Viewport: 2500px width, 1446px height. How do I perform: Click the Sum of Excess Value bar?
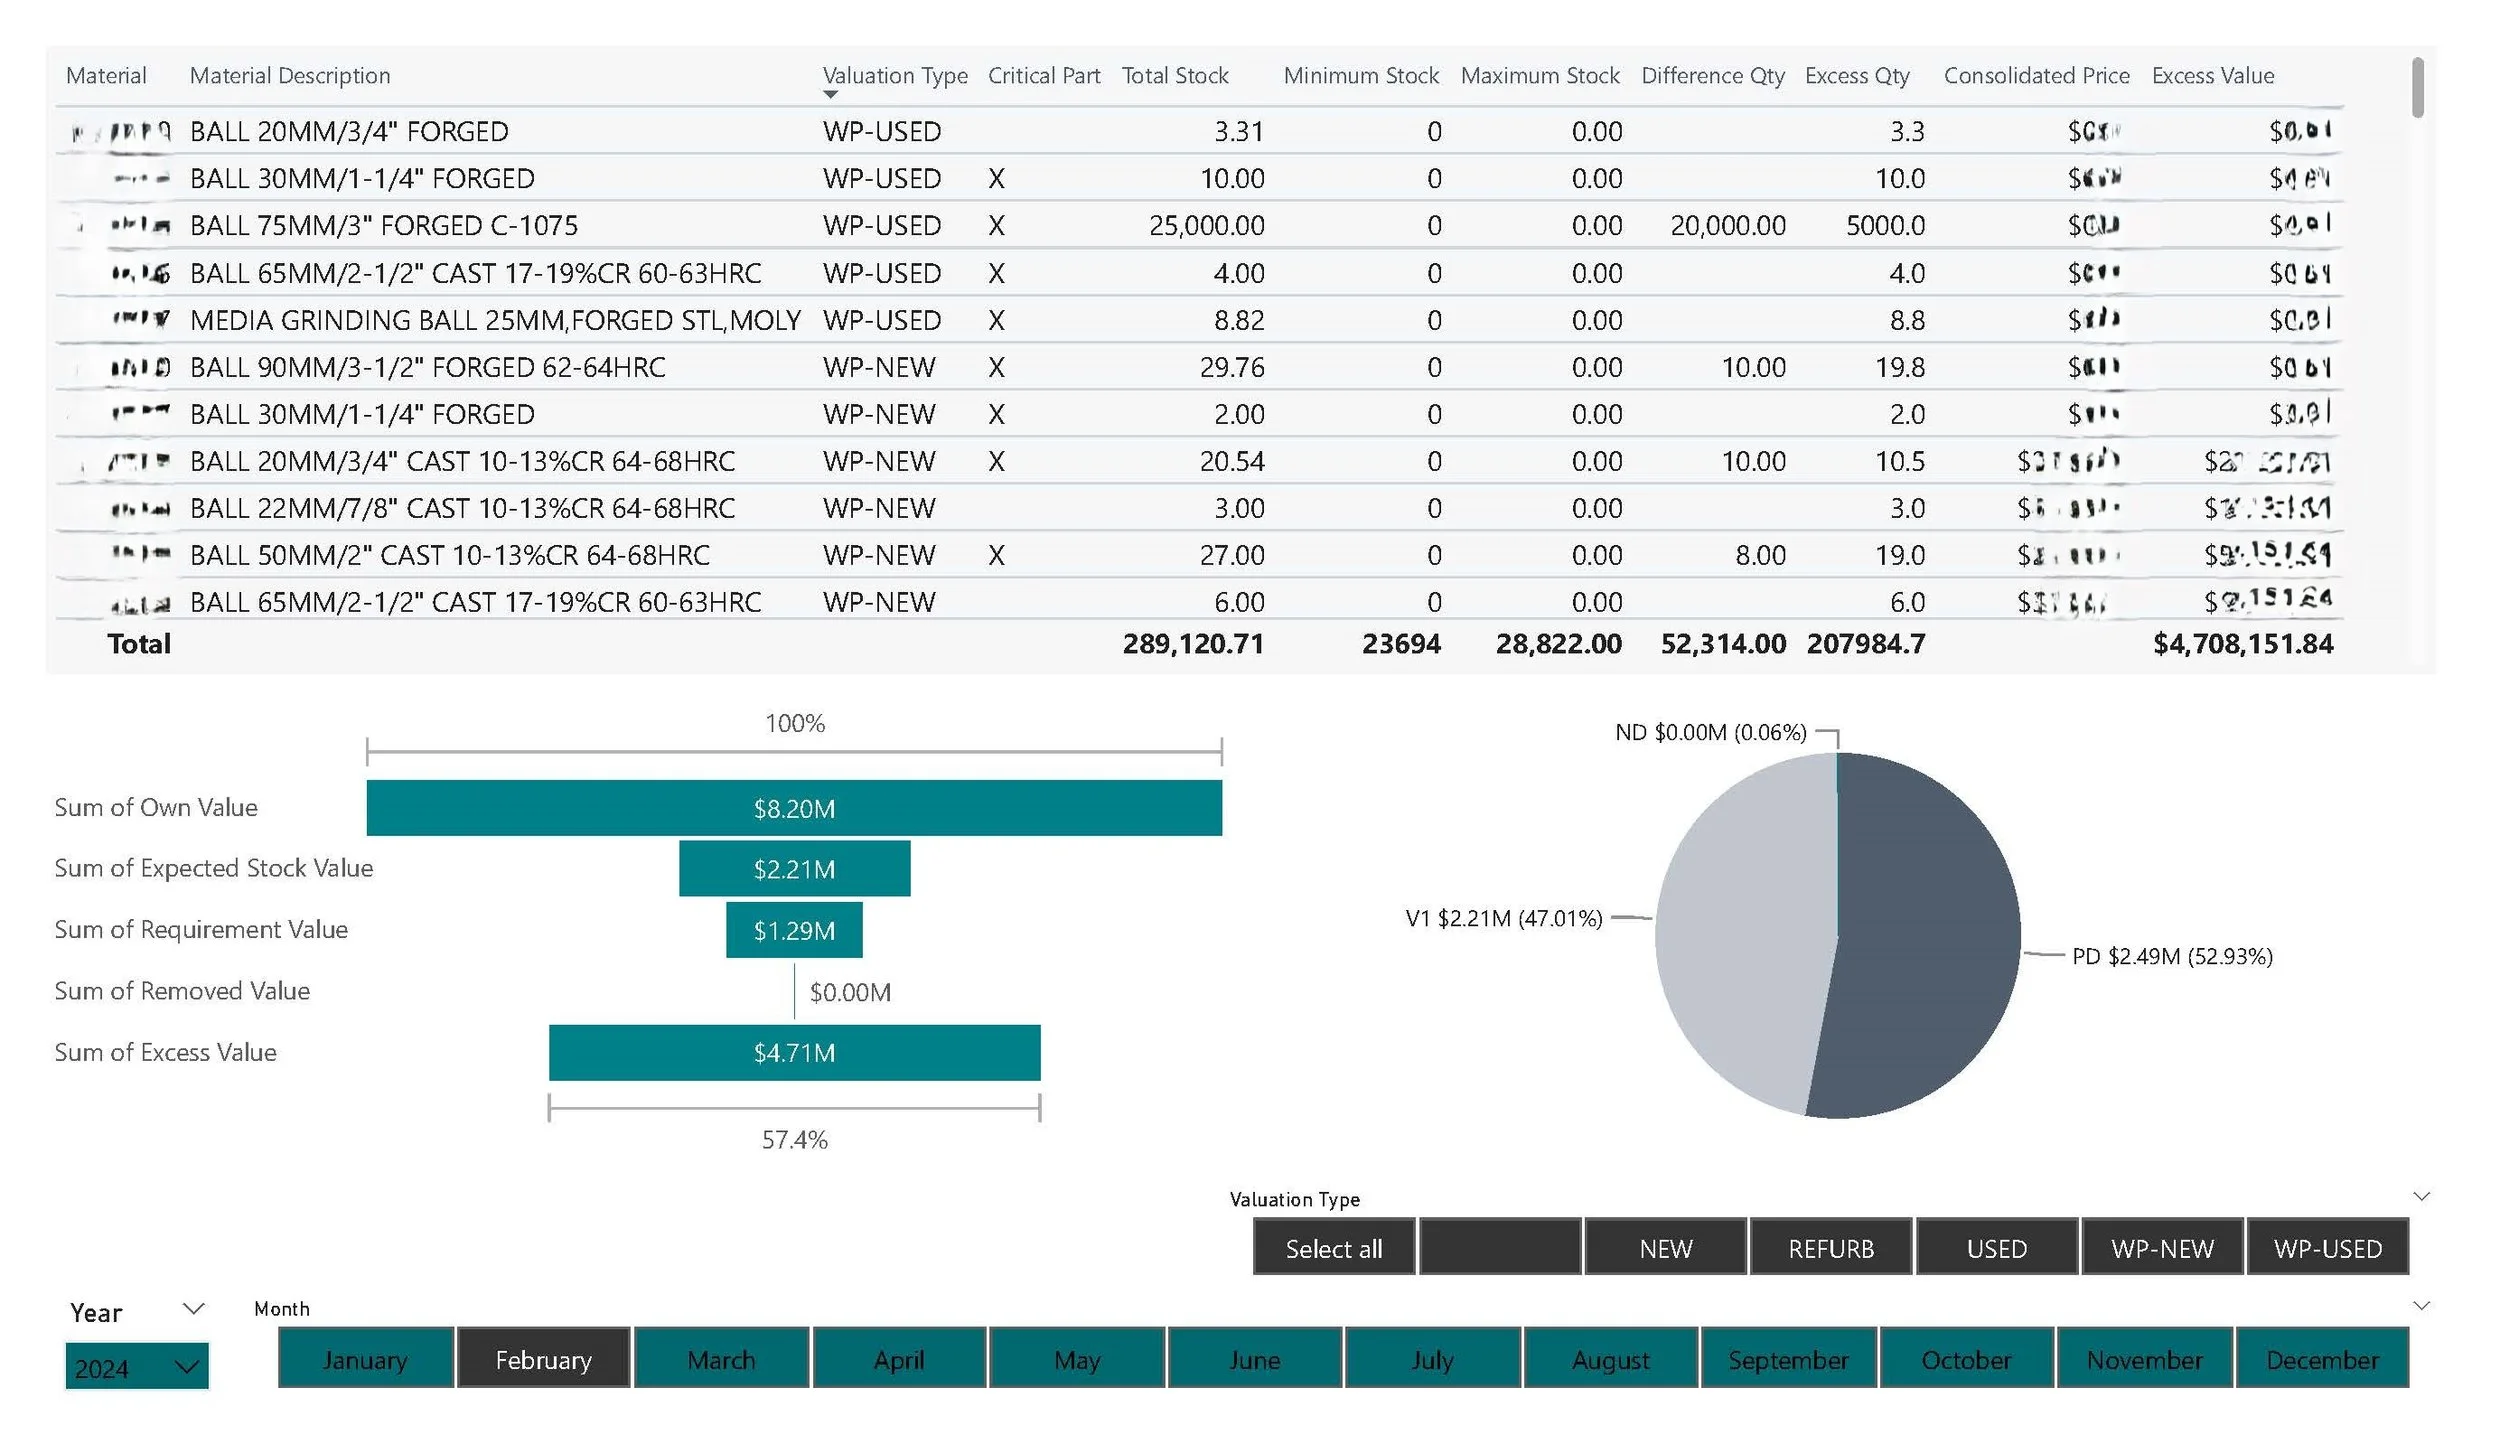point(794,1053)
